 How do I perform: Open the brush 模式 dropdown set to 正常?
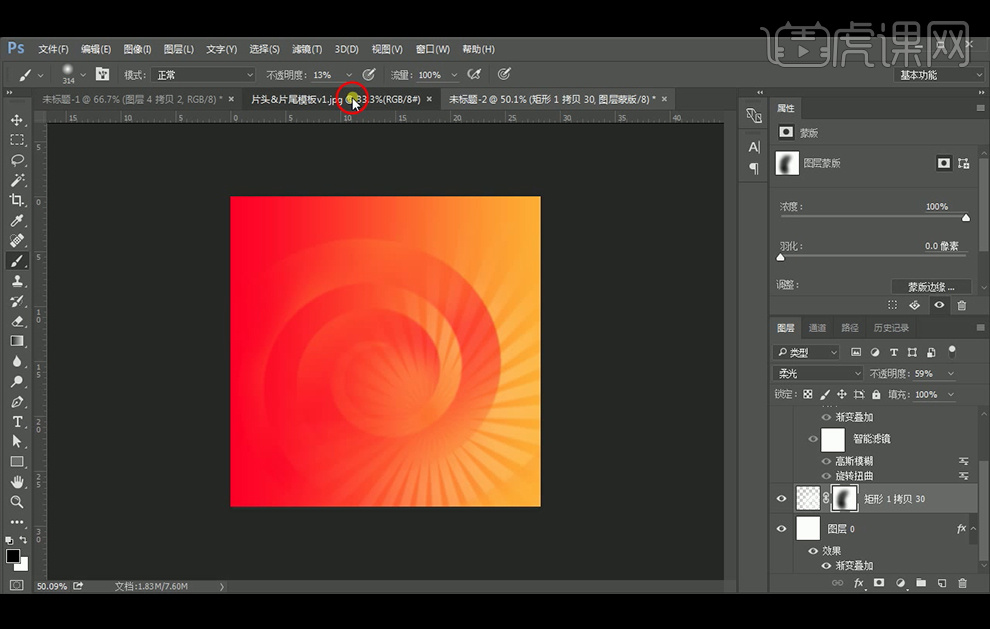[x=203, y=75]
